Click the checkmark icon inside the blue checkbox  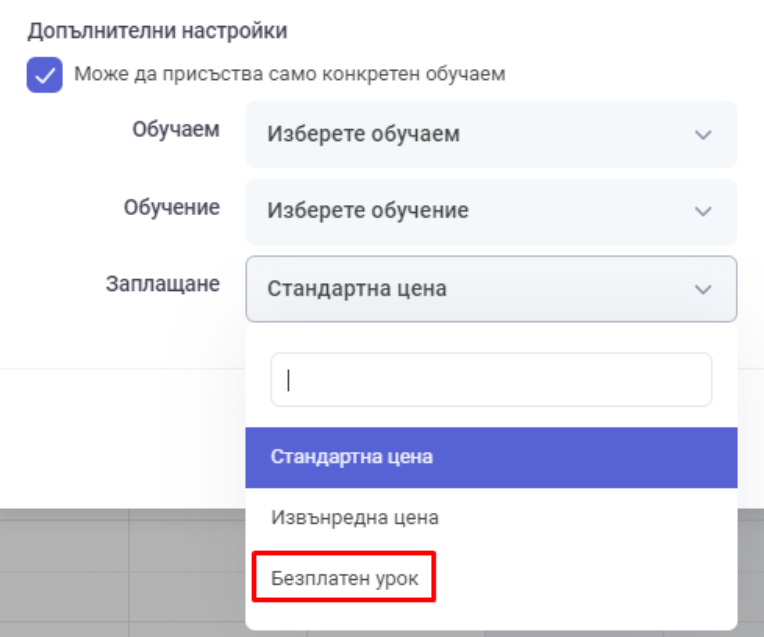pyautogui.click(x=44, y=76)
